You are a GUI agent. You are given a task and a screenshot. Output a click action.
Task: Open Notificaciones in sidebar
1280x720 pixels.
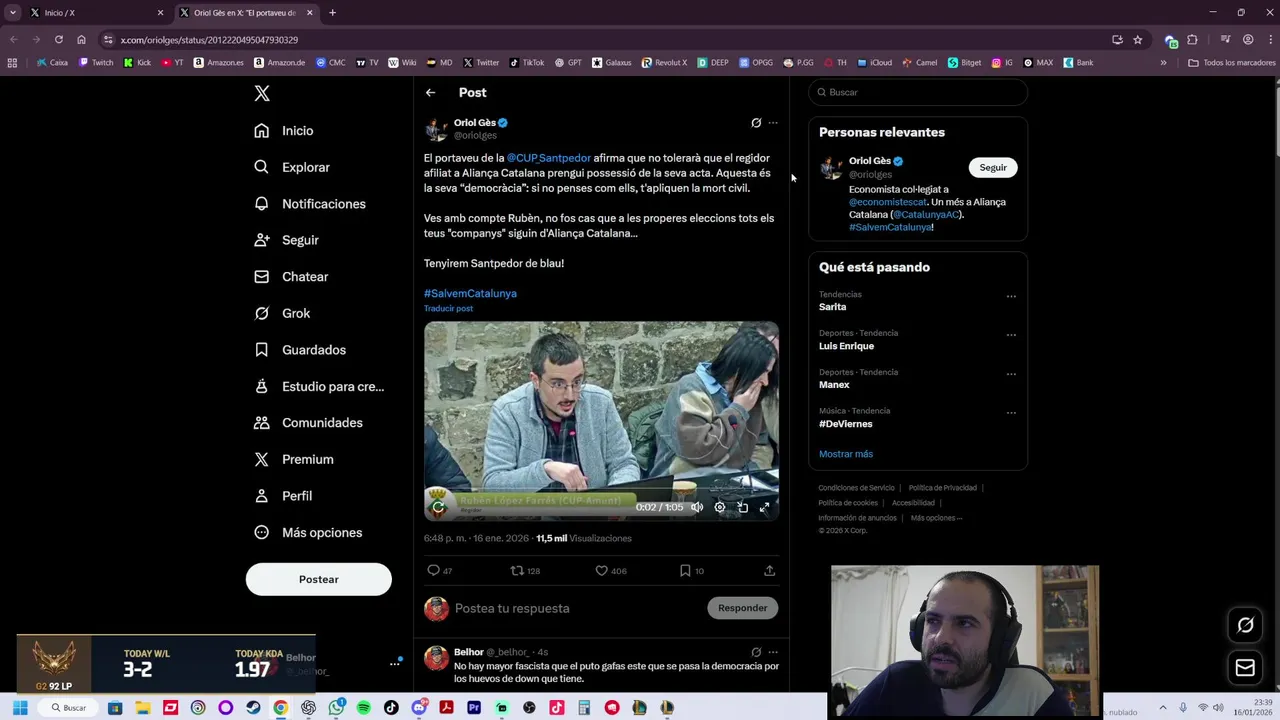[310, 204]
